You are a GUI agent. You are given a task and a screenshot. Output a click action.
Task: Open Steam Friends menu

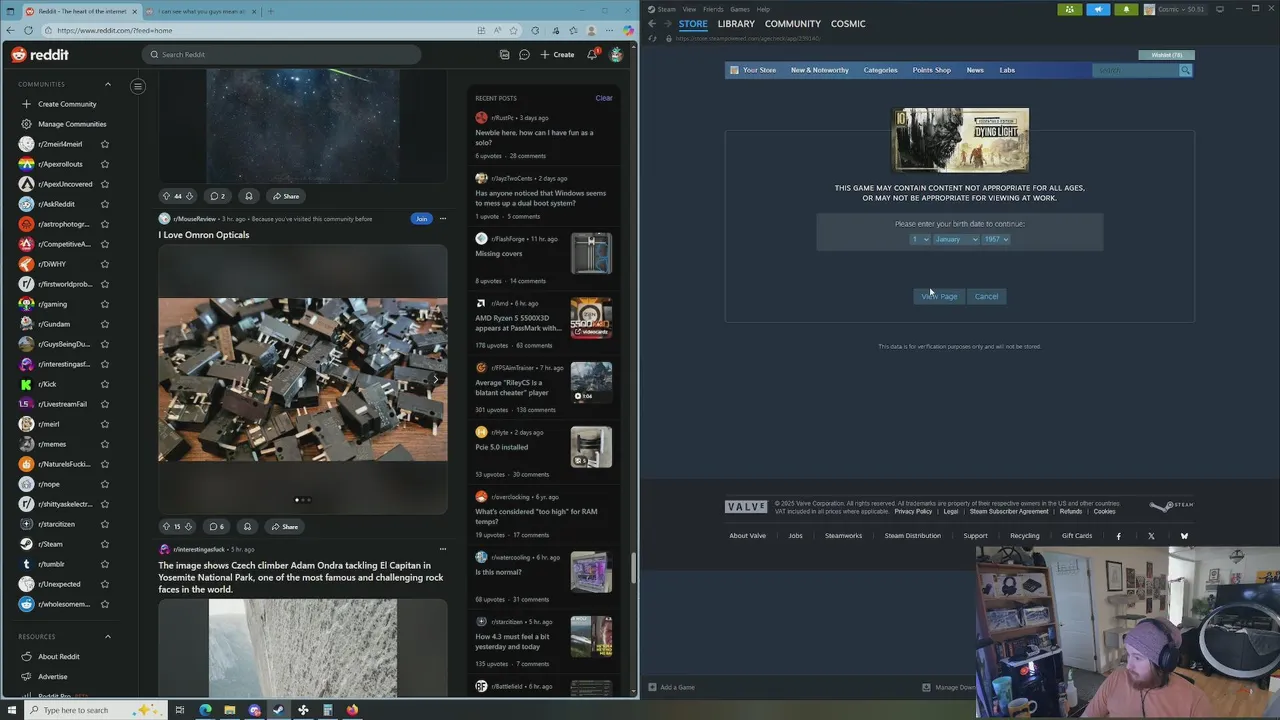(713, 9)
